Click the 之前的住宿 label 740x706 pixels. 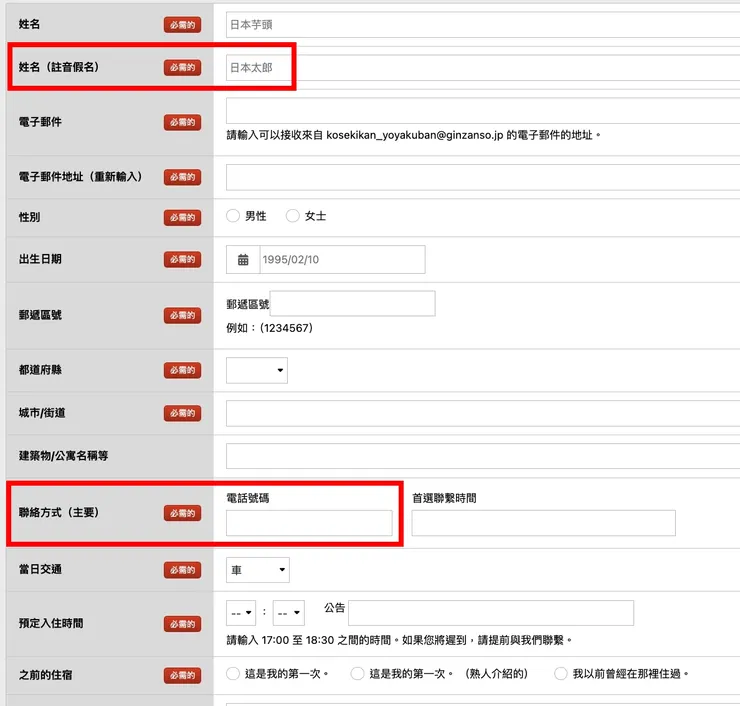click(x=45, y=675)
